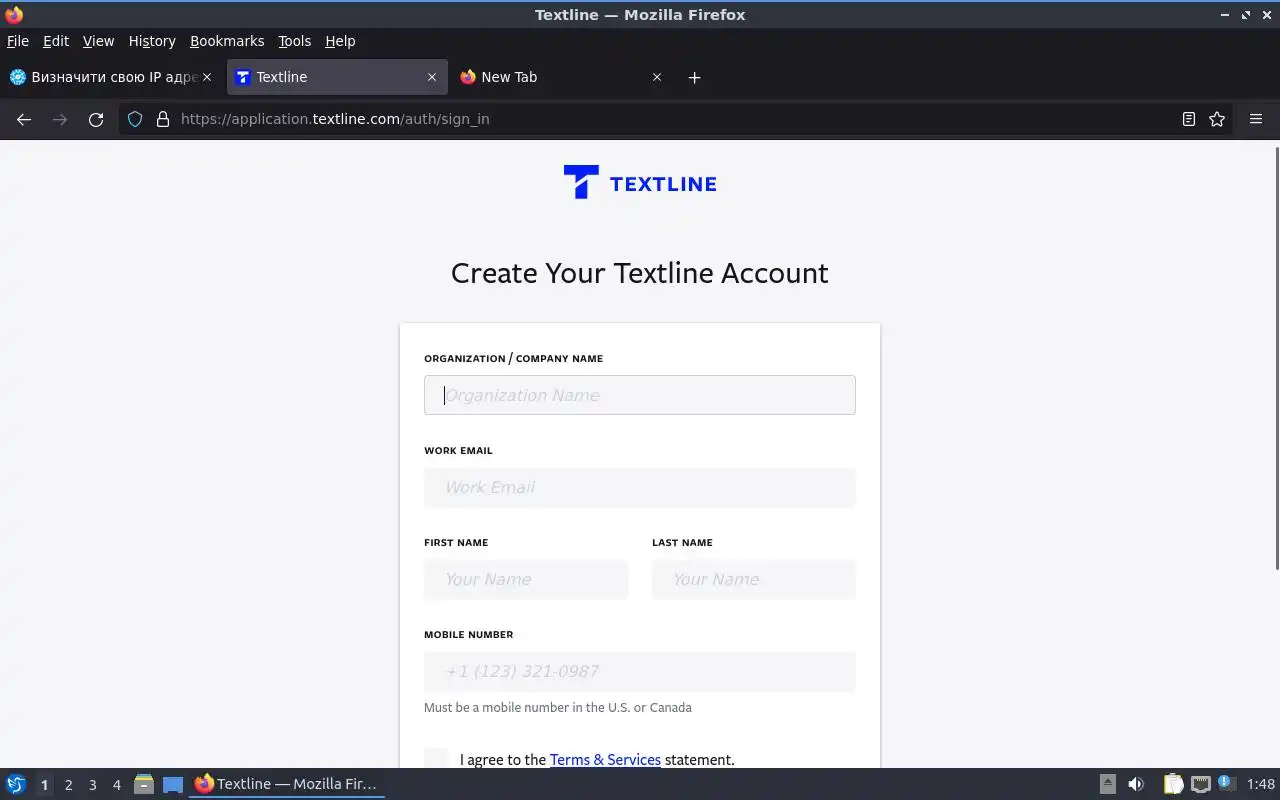Open the Tools menu
Viewport: 1280px width, 800px height.
(295, 41)
